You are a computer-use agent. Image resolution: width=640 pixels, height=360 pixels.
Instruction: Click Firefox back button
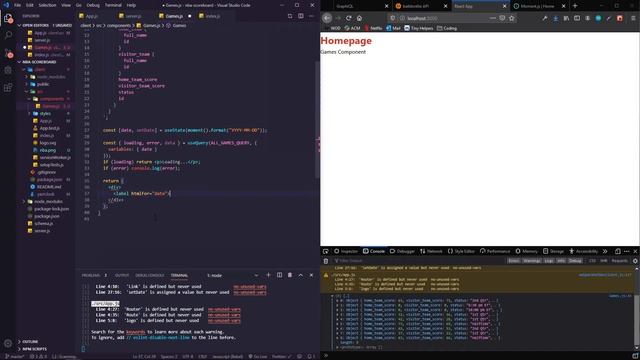point(327,18)
